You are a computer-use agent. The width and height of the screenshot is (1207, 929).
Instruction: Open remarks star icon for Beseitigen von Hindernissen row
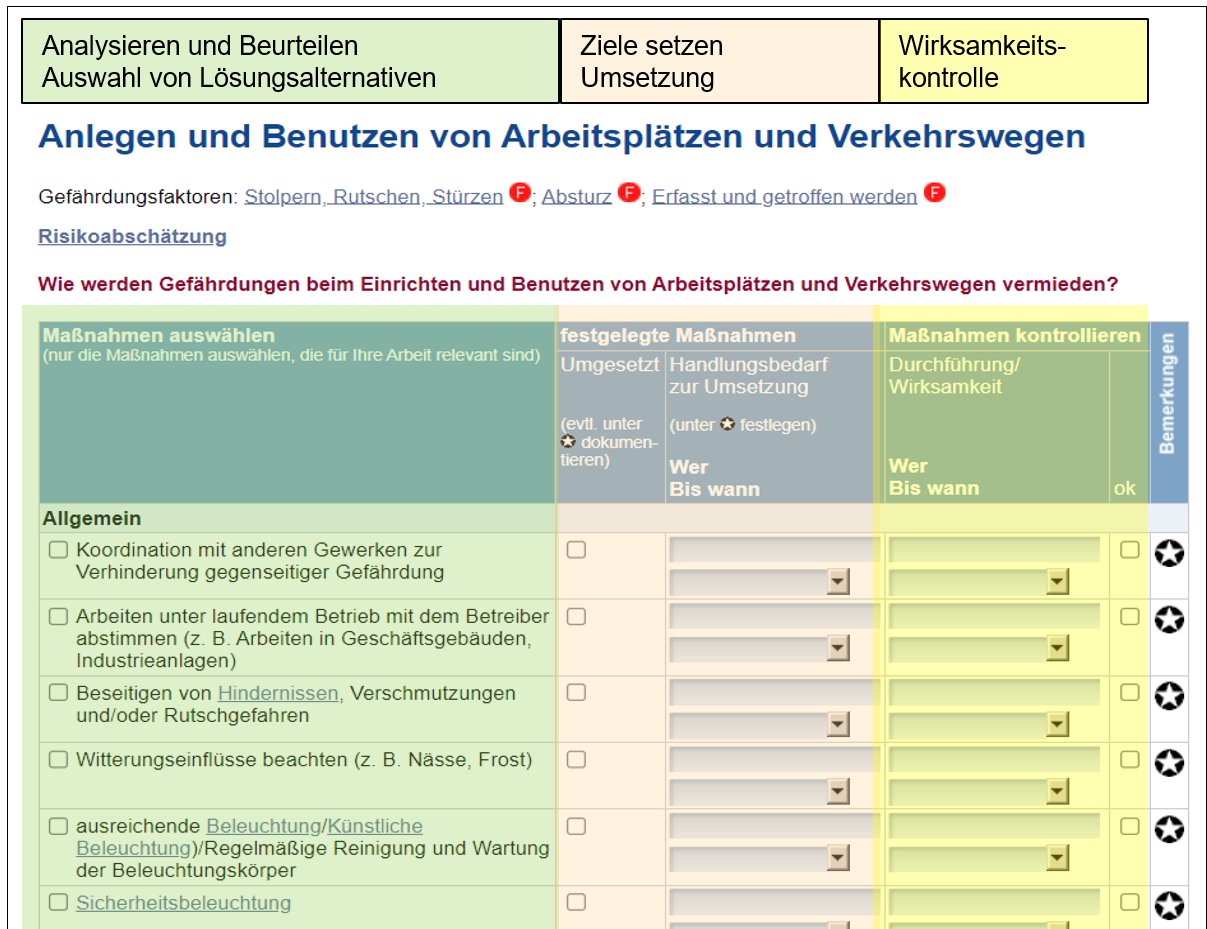click(1169, 697)
